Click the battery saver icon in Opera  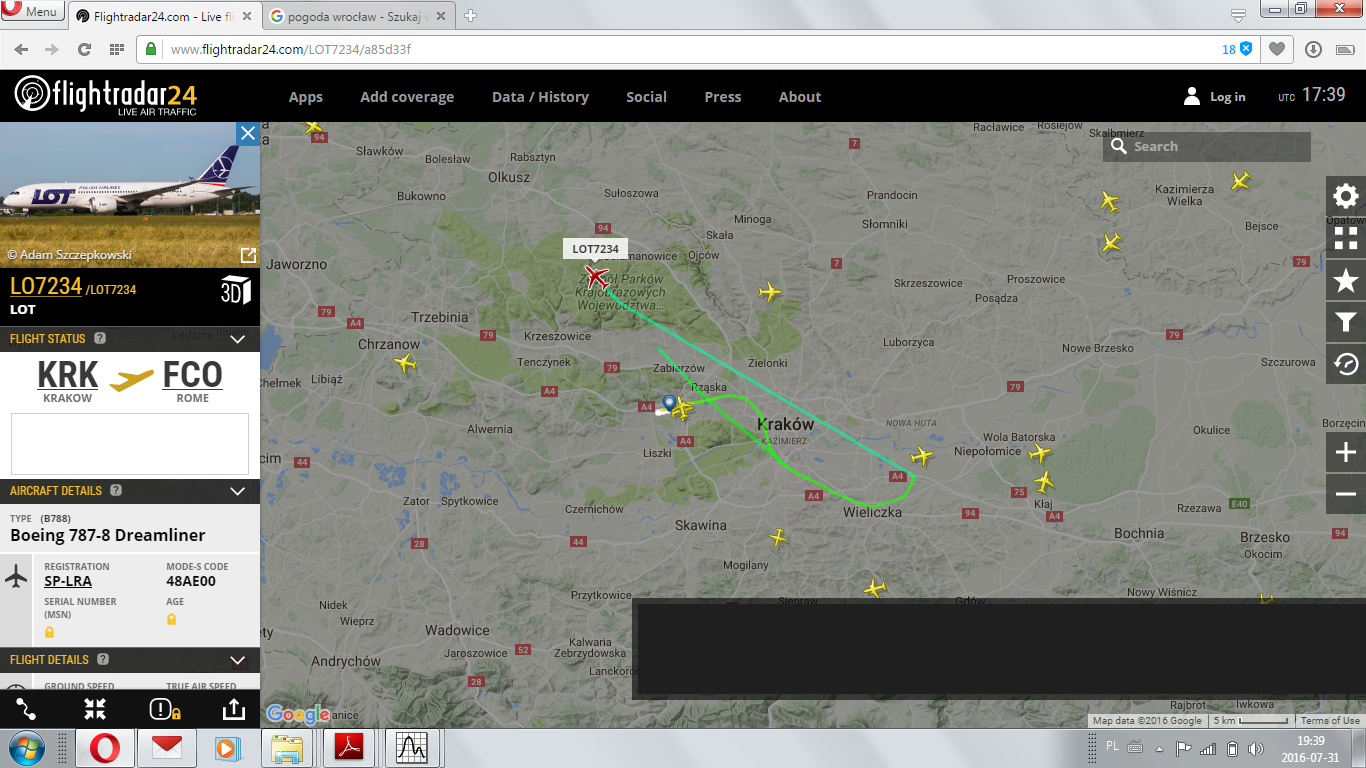(x=1344, y=49)
